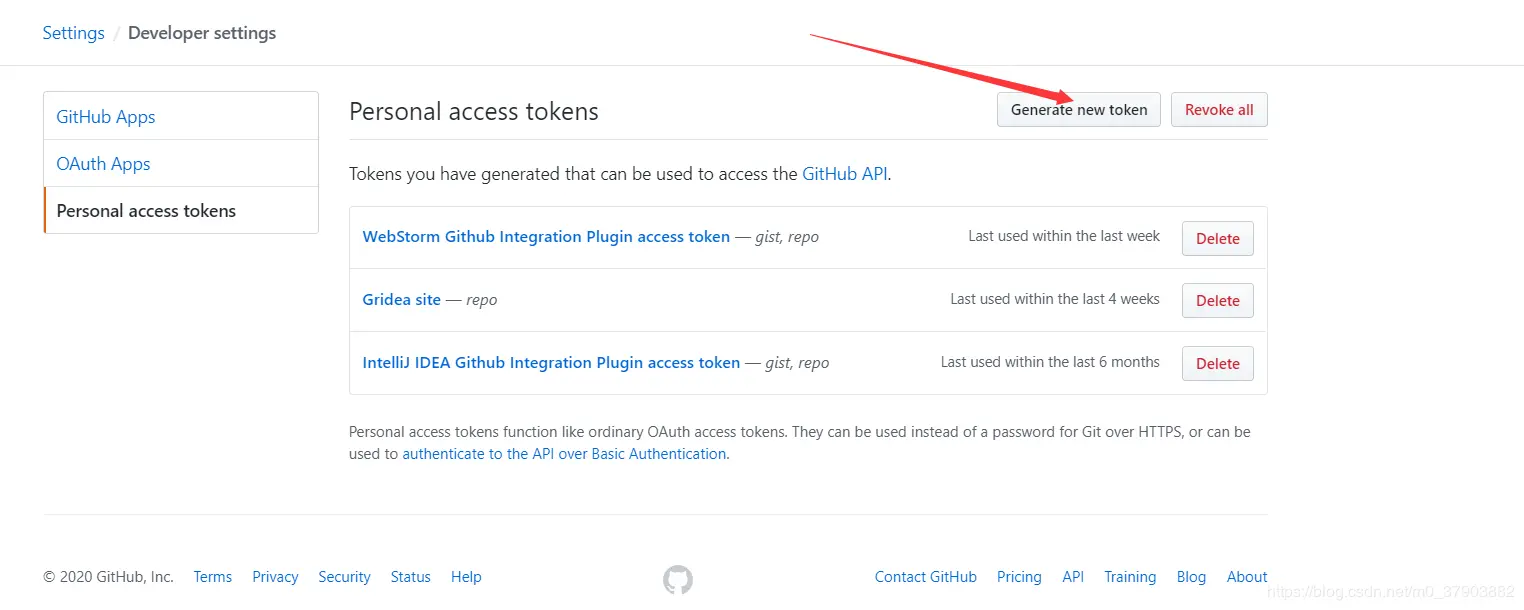This screenshot has height=610, width=1524.
Task: Open the Training footer link
Action: click(x=1130, y=577)
